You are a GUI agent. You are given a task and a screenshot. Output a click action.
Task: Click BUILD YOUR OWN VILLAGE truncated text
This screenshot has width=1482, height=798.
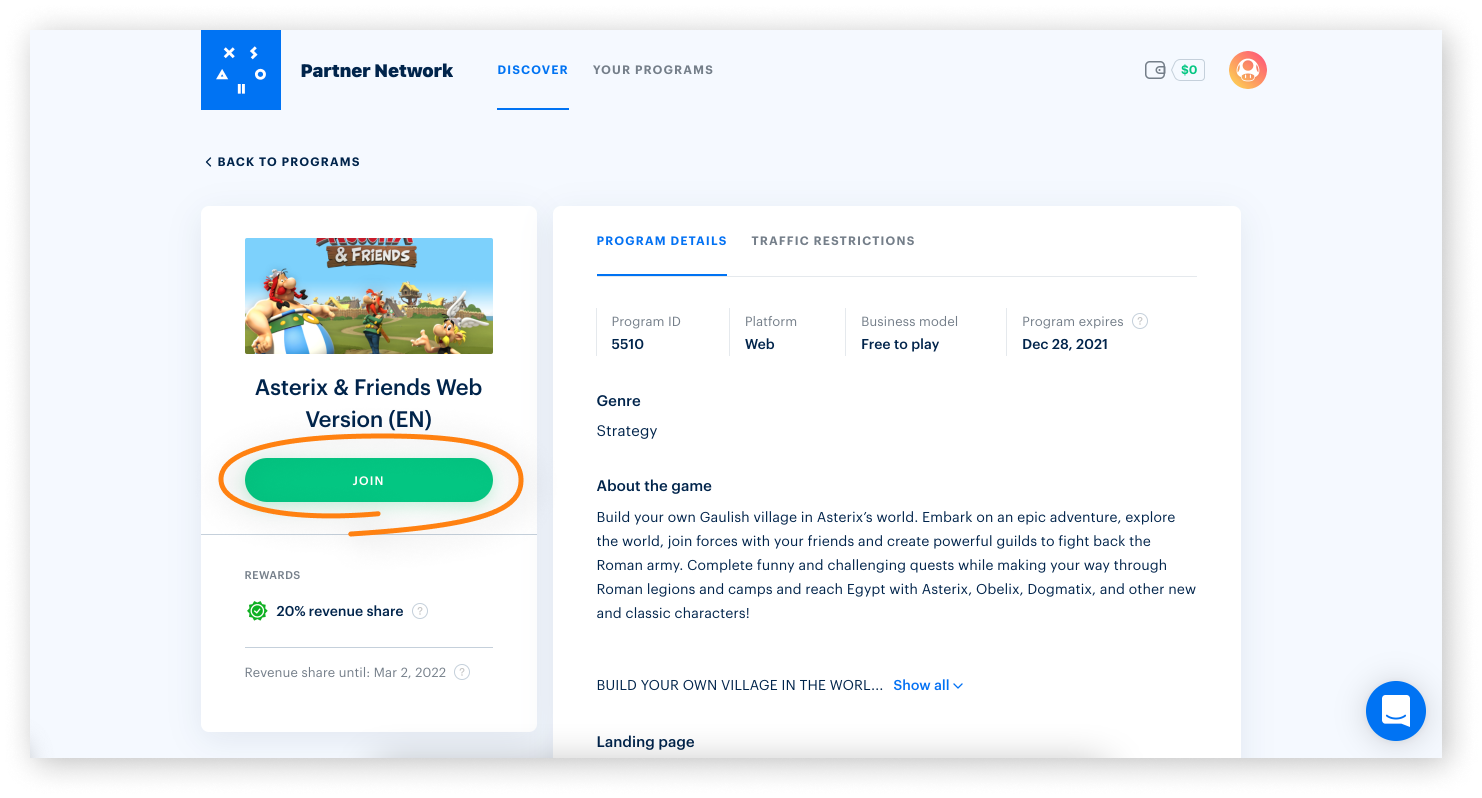pos(740,685)
